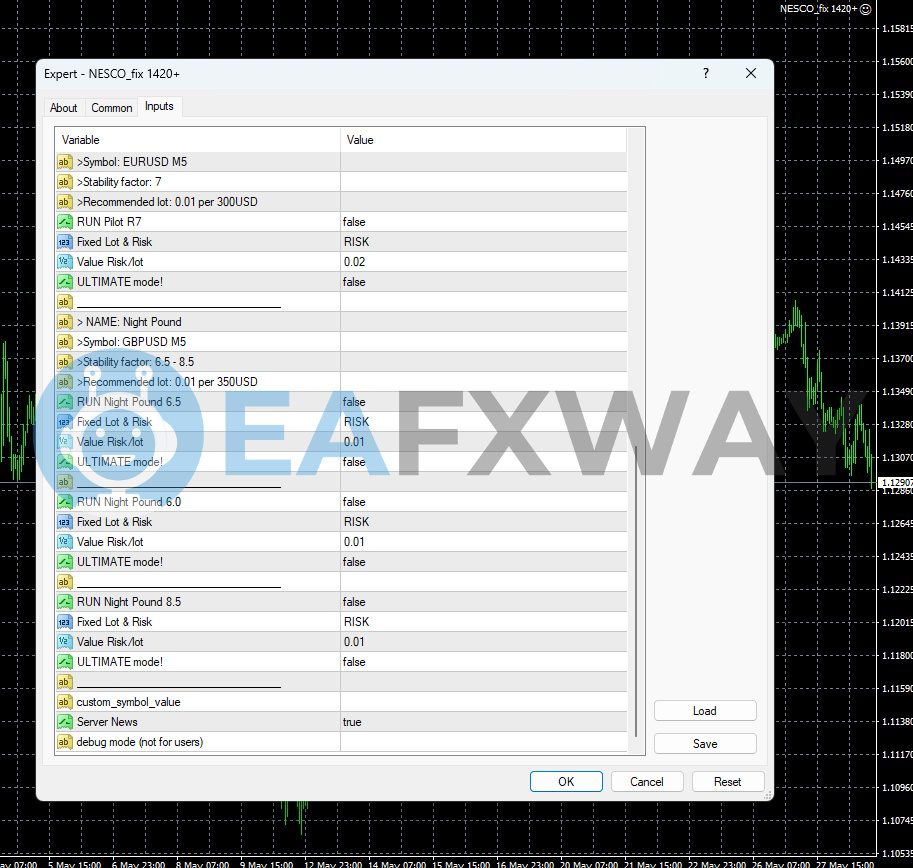Screen dimensions: 913x868
Task: Edit the empty custom_symbol_value field
Action: [483, 702]
